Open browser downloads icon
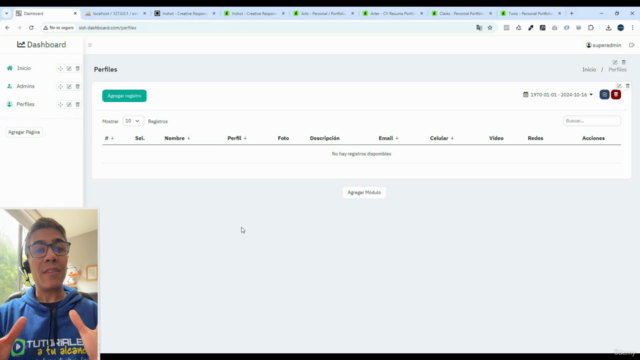640x360 pixels. coord(608,28)
